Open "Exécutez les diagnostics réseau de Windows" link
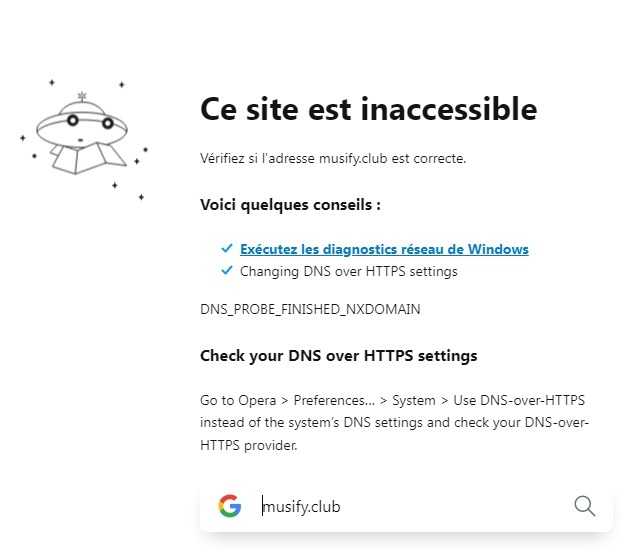The height and width of the screenshot is (551, 637). click(x=384, y=249)
